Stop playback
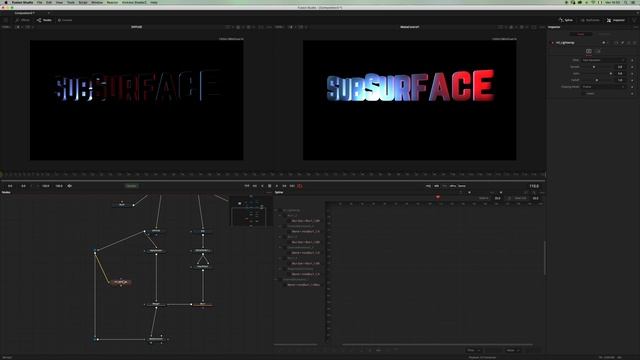Image resolution: width=640 pixels, height=360 pixels. point(269,186)
